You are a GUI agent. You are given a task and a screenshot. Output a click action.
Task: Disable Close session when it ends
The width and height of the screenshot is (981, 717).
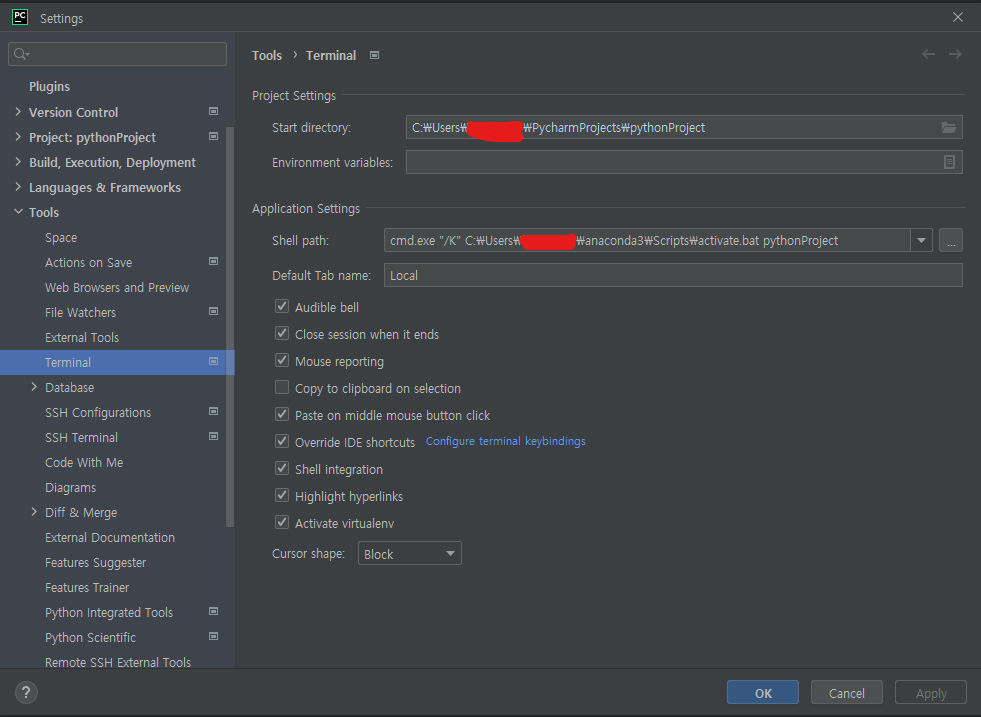(282, 333)
